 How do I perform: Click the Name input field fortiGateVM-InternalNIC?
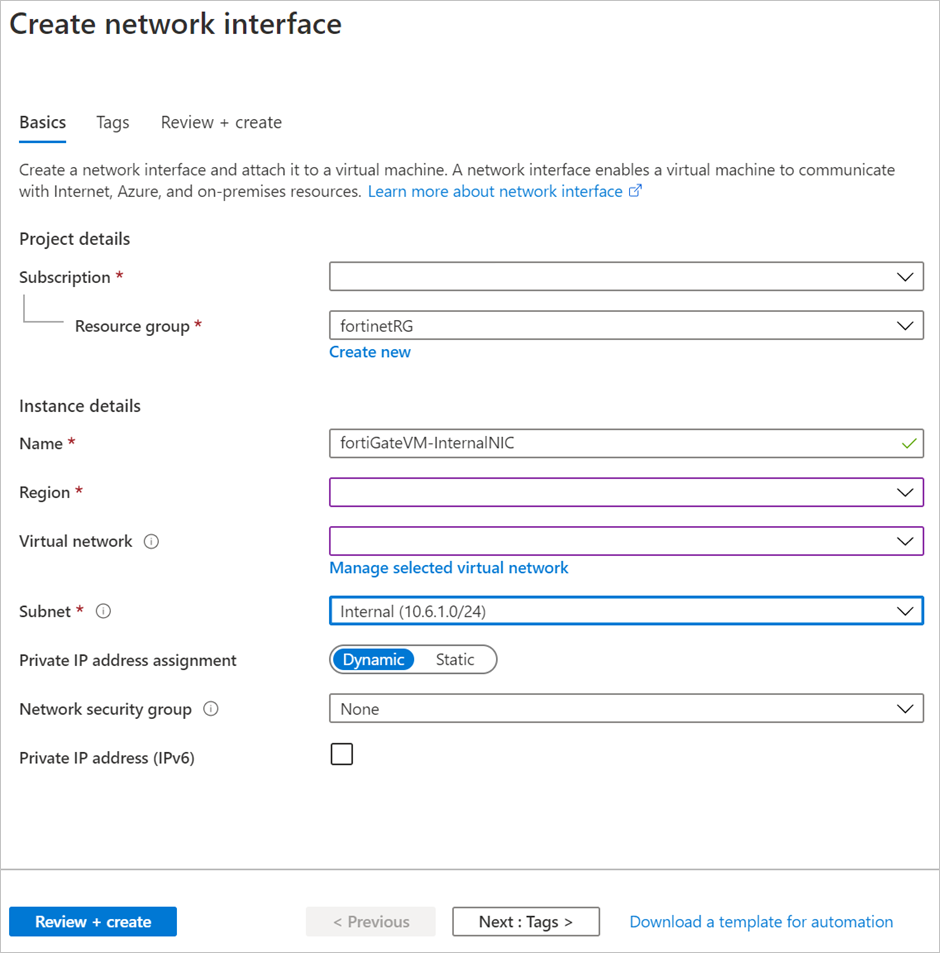[626, 444]
